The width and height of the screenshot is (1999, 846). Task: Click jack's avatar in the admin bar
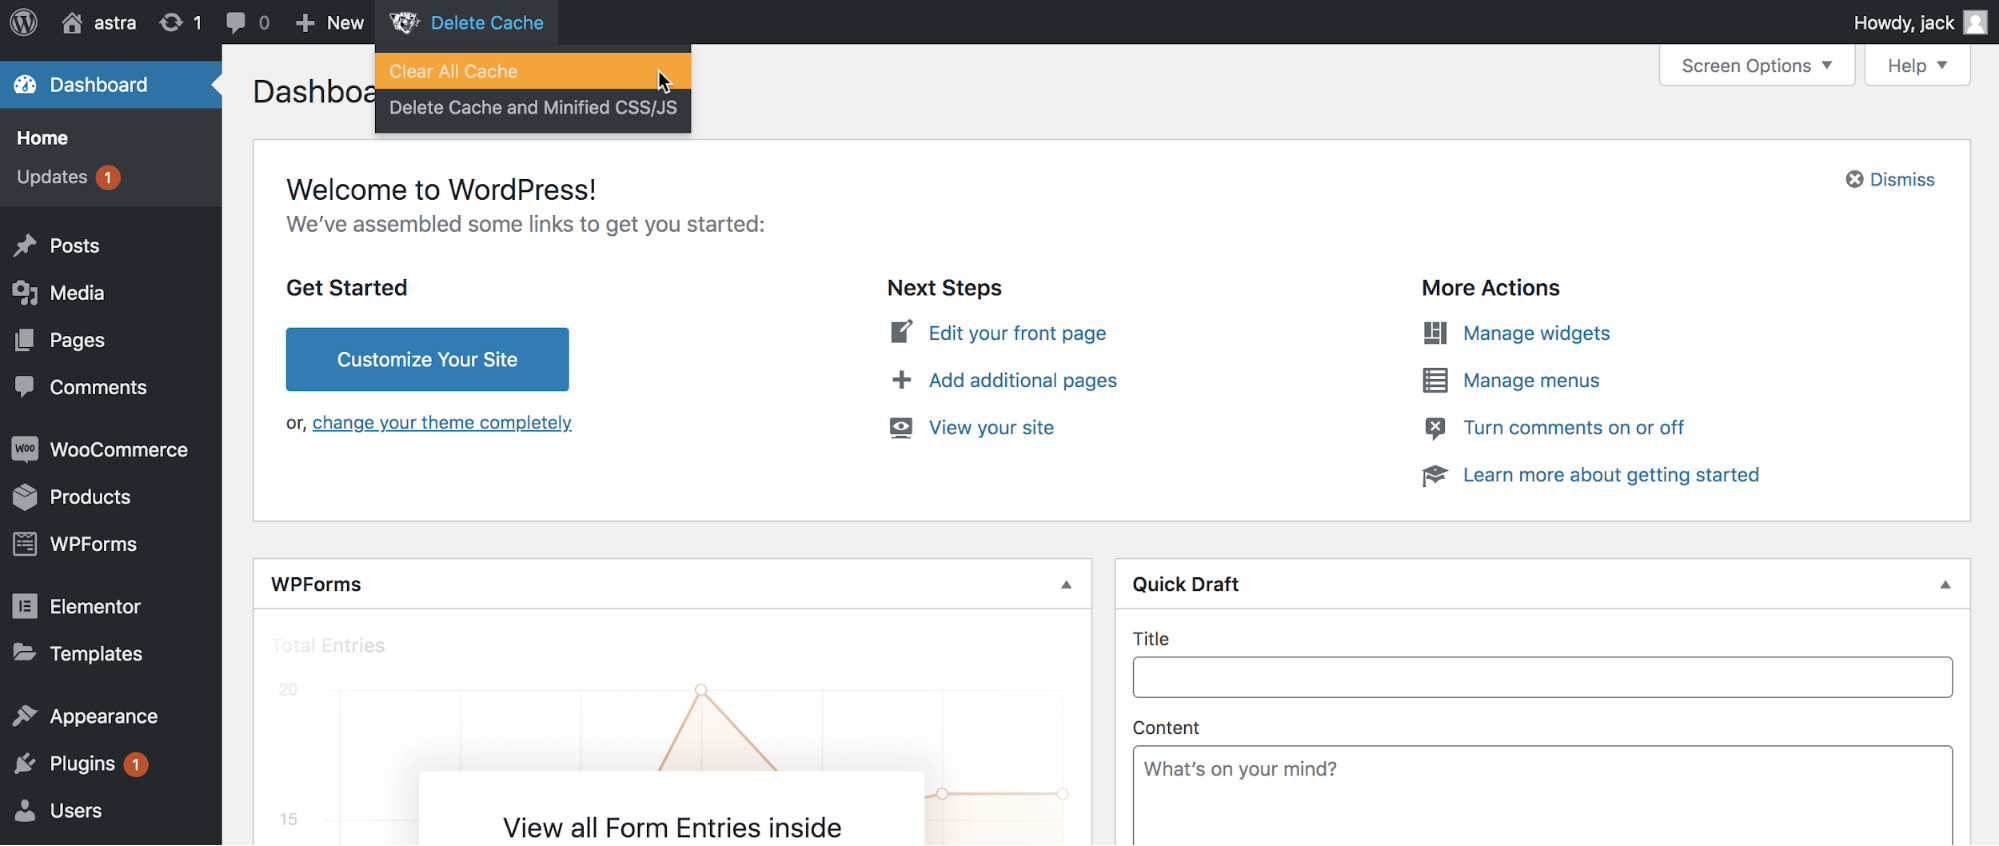pos(1975,22)
